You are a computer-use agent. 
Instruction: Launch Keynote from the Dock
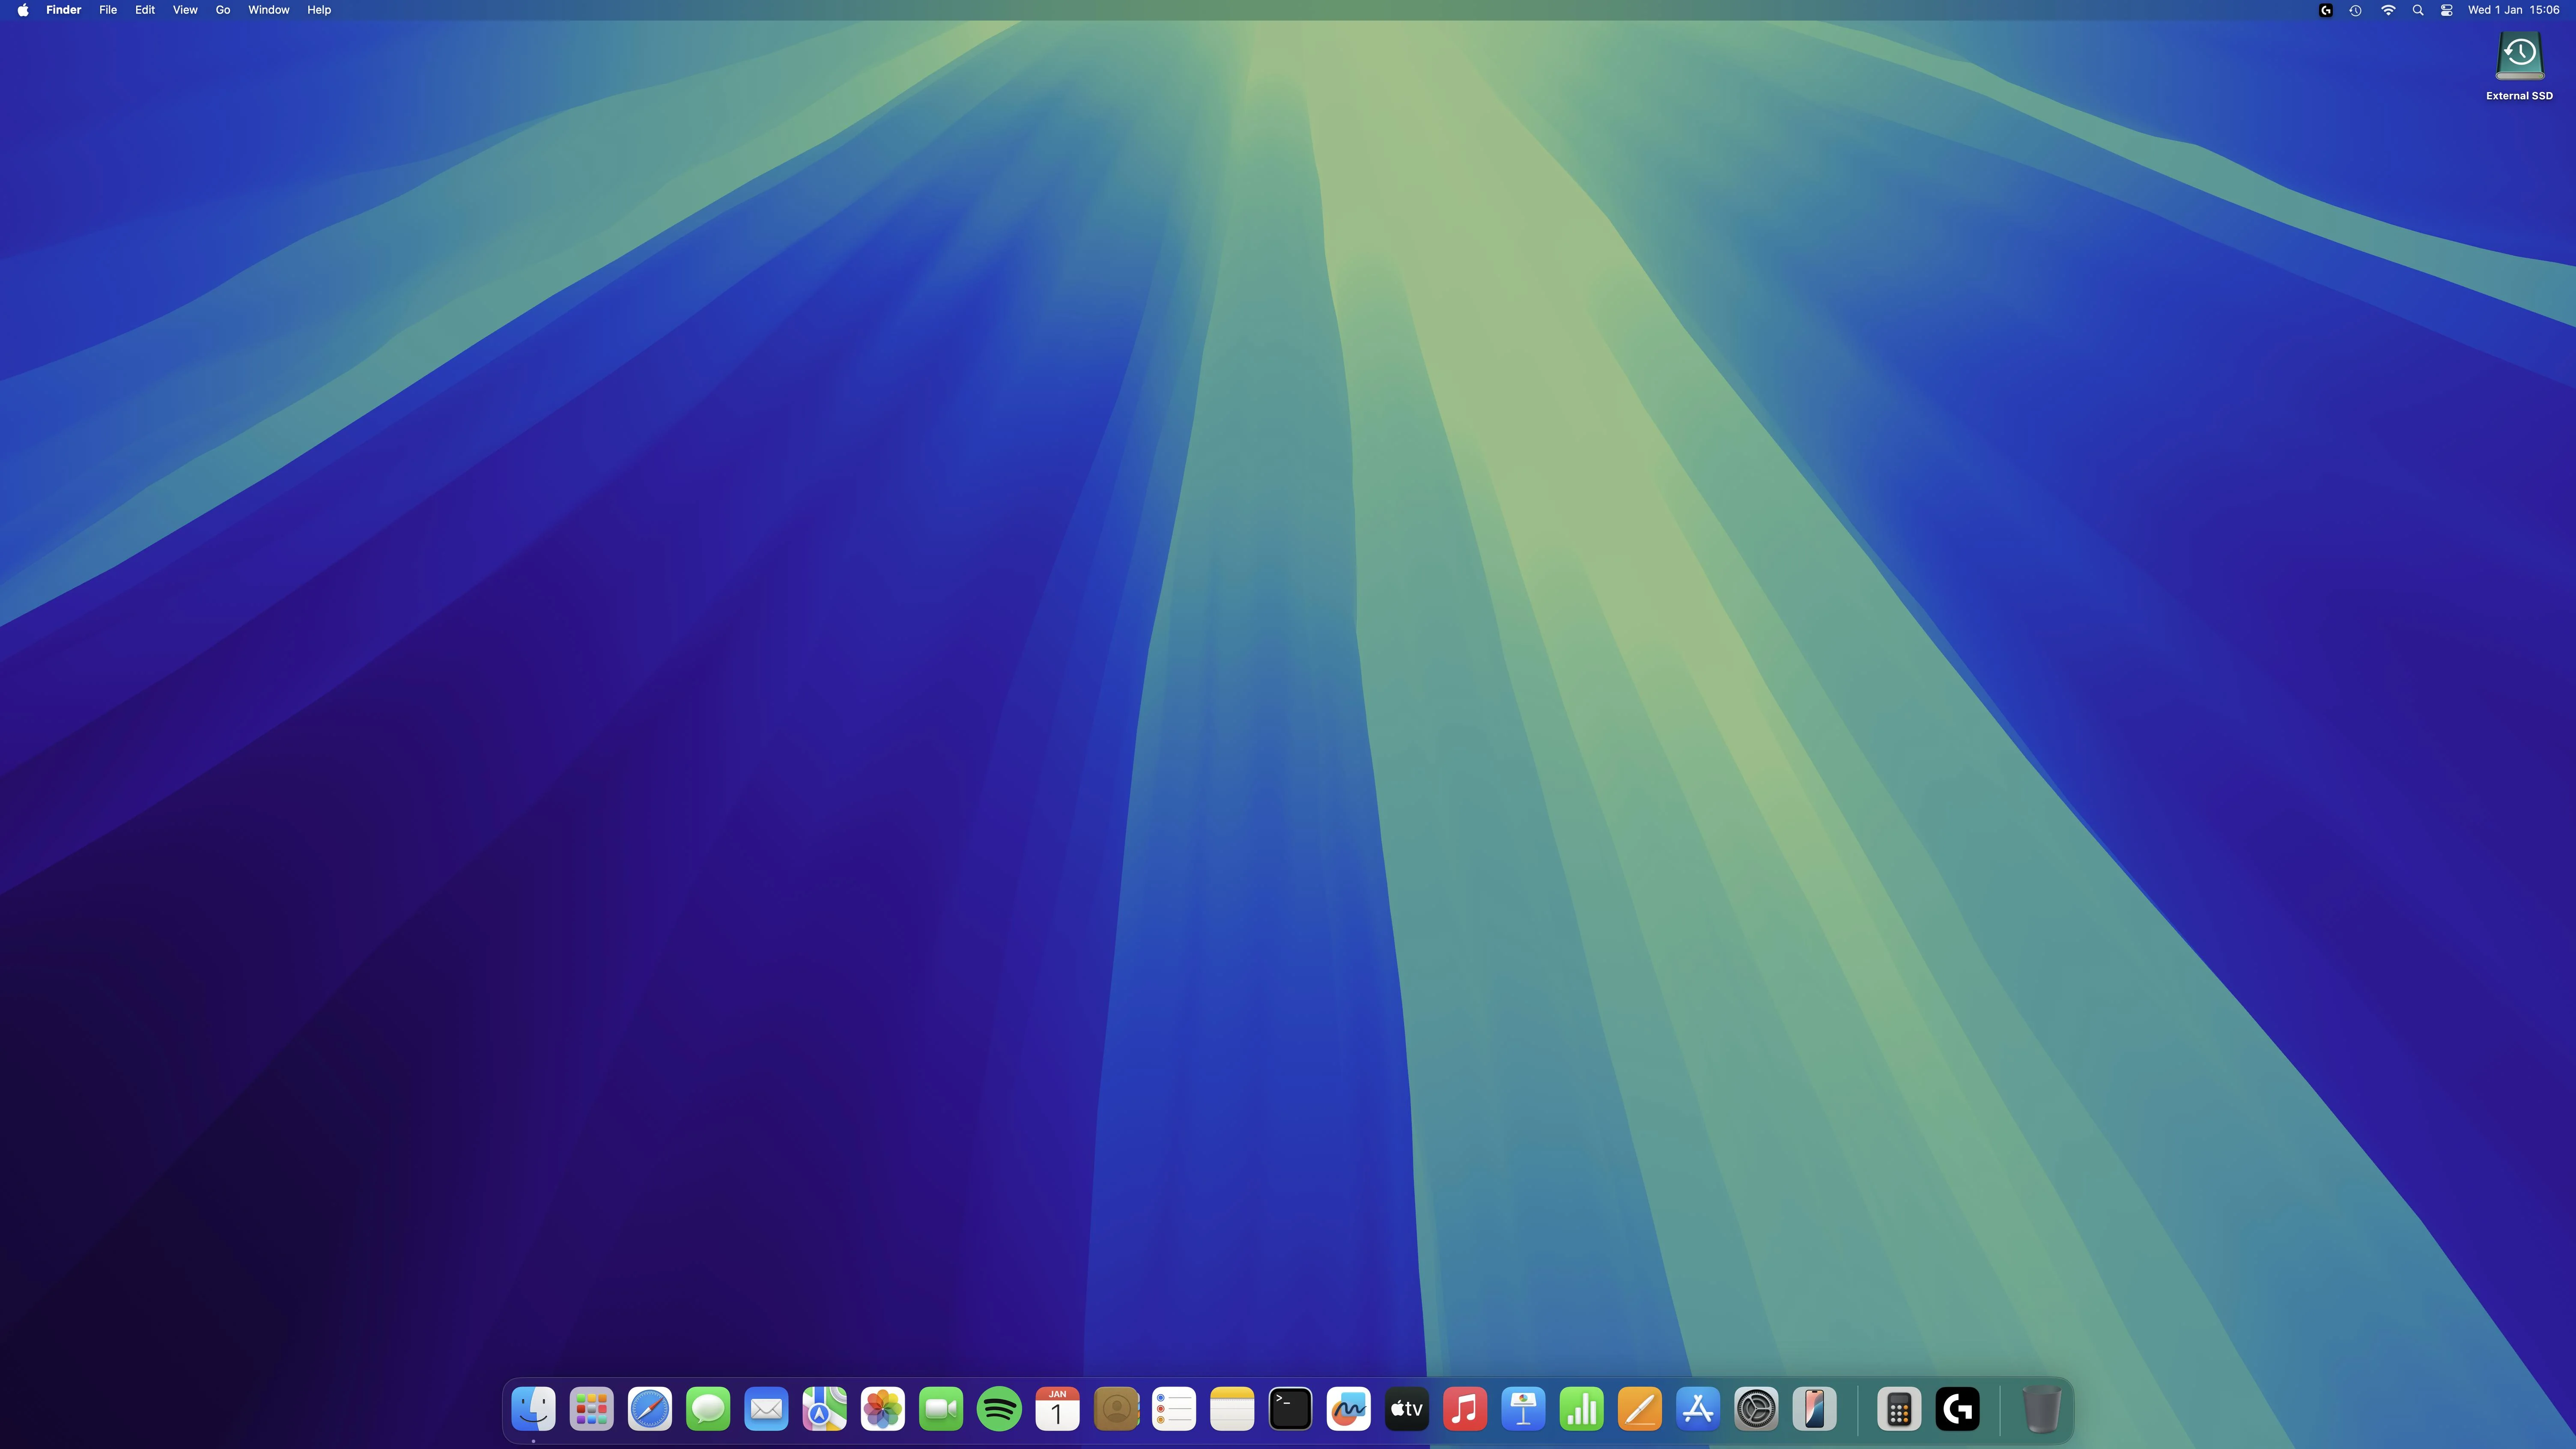1523,1409
